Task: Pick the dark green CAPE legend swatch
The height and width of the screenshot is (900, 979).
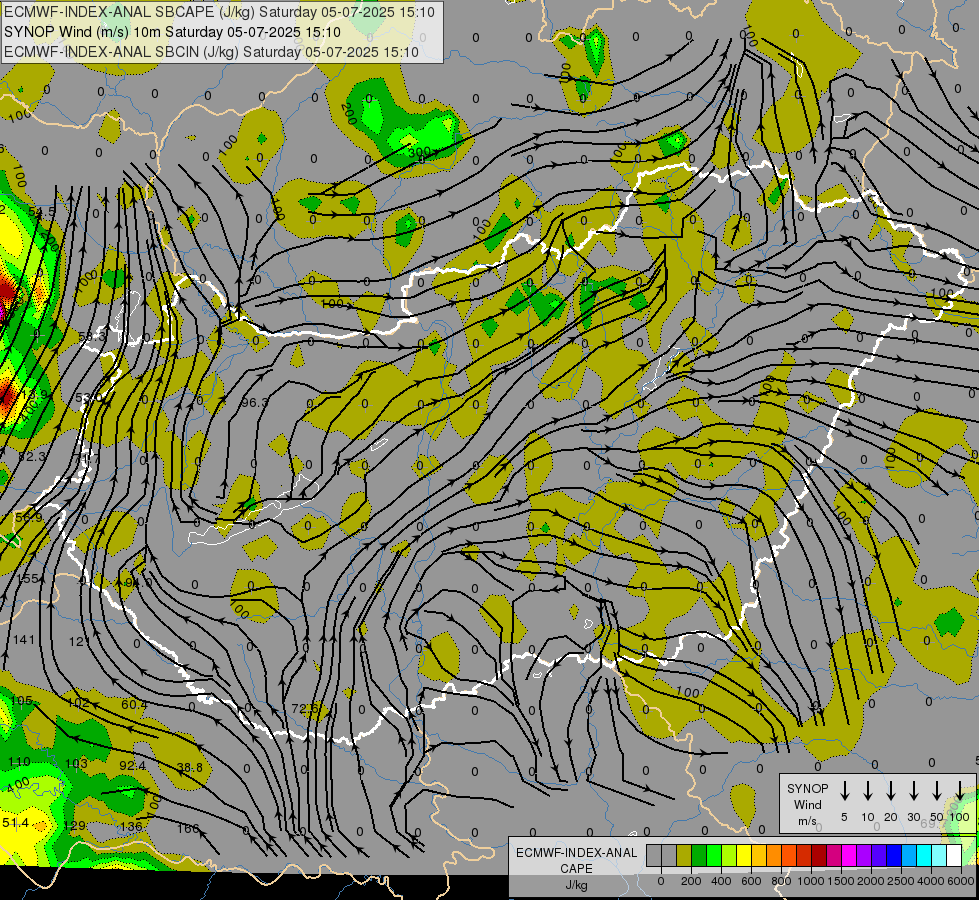Action: tap(699, 855)
